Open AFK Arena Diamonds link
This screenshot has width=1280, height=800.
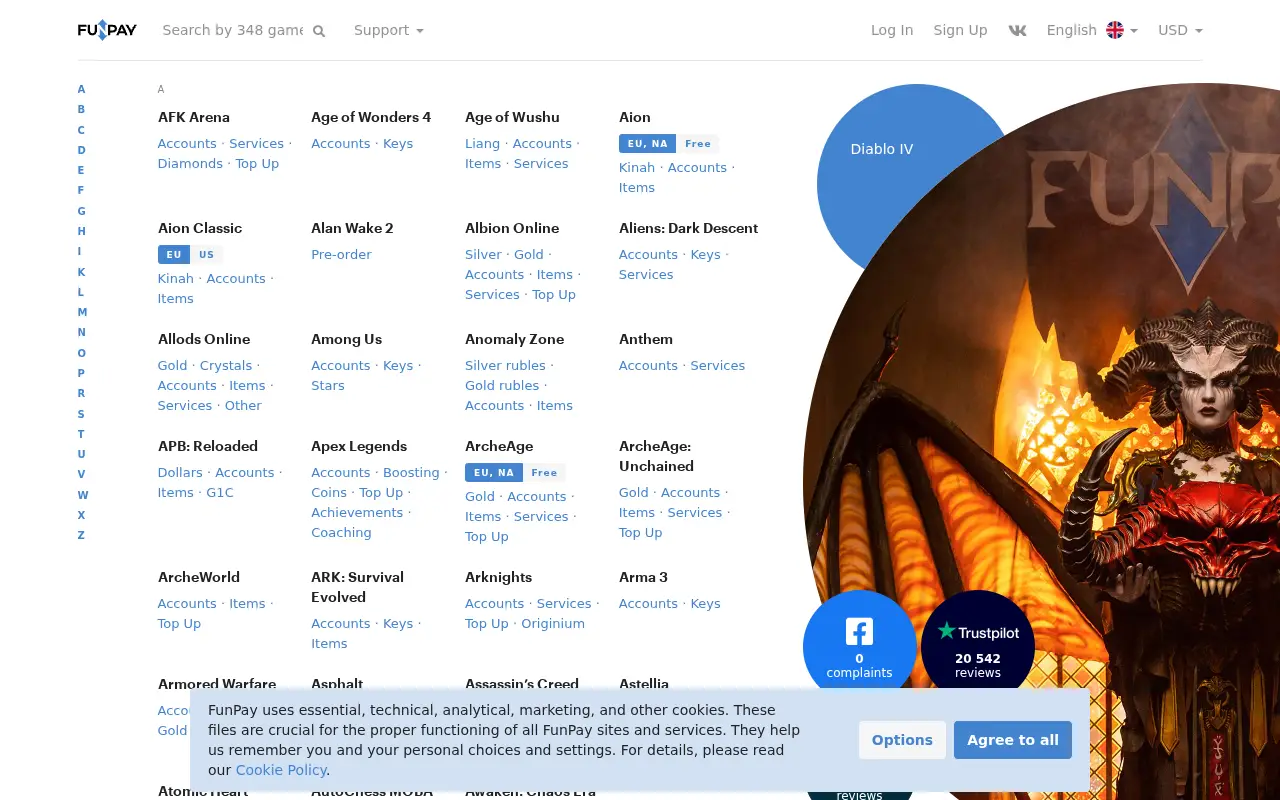coord(190,164)
